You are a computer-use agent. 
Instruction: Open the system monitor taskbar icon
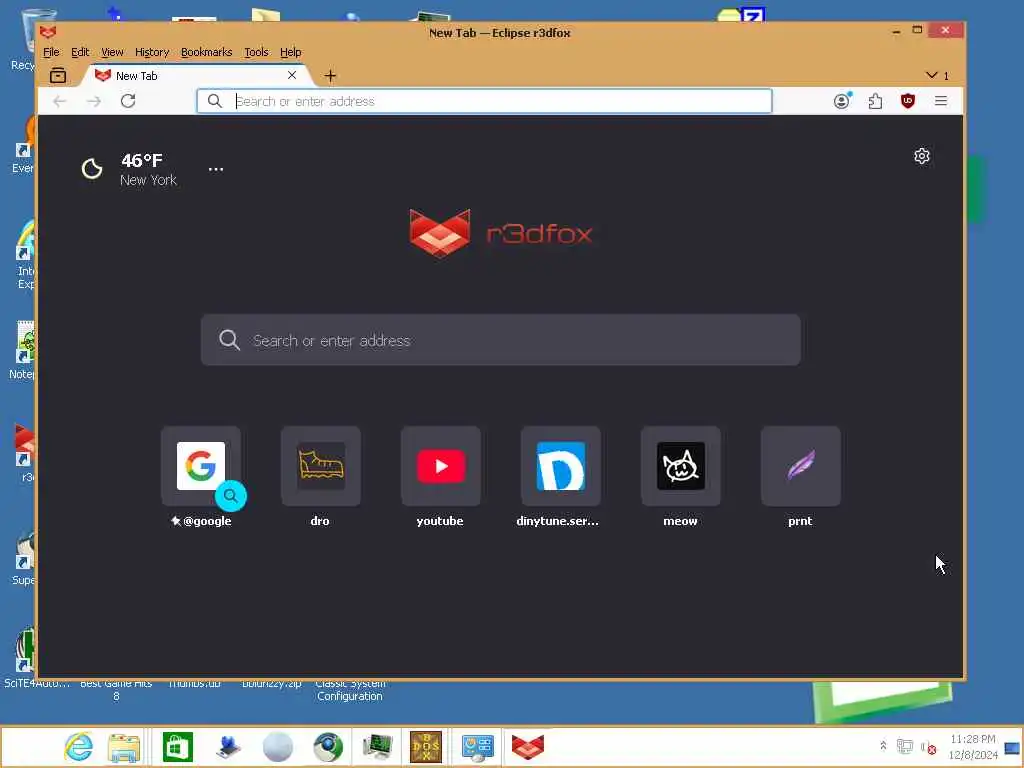[377, 746]
